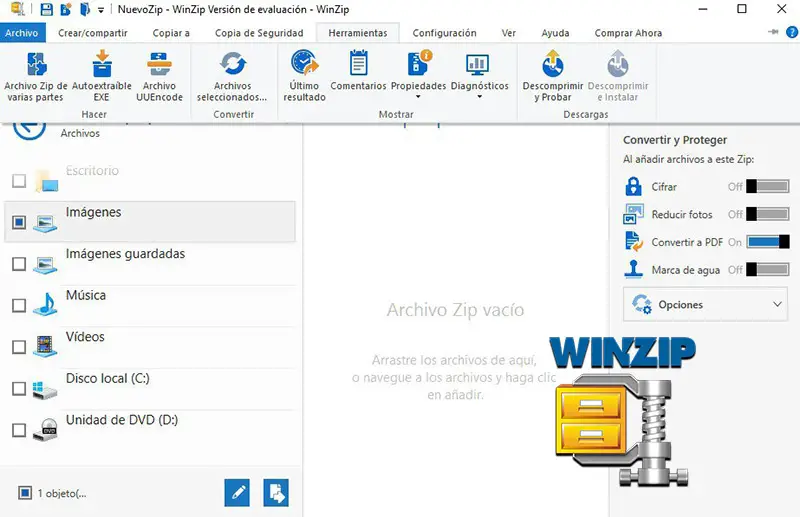Click the add-to-zip file arrow button
This screenshot has width=800, height=517.
276,493
